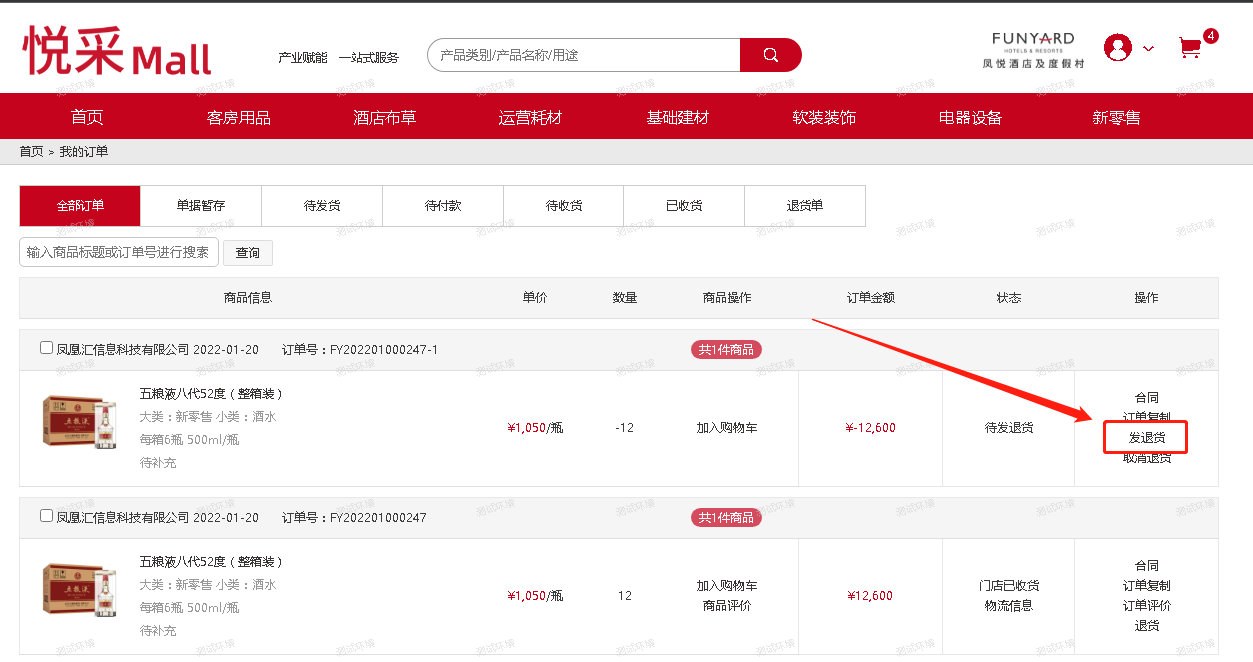Open the 五粮液八代52度 title in the received order
The image size is (1253, 662).
[x=211, y=562]
